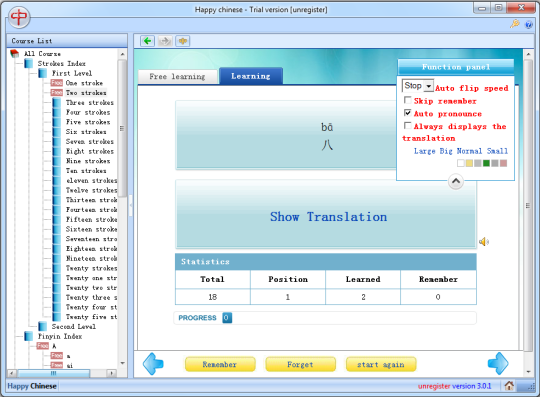Viewport: 540px width, 397px height.
Task: Go to previous card with blue left arrow
Action: (153, 364)
